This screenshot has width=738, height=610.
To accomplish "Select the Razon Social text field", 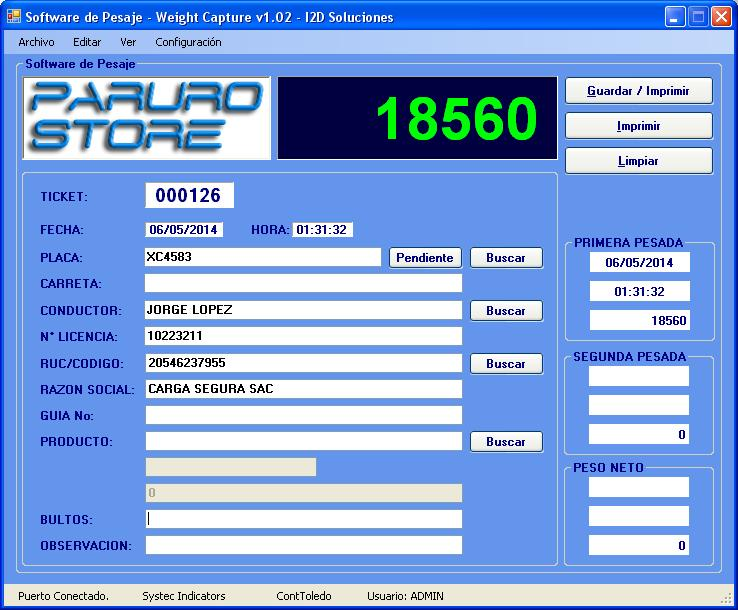I will 303,389.
